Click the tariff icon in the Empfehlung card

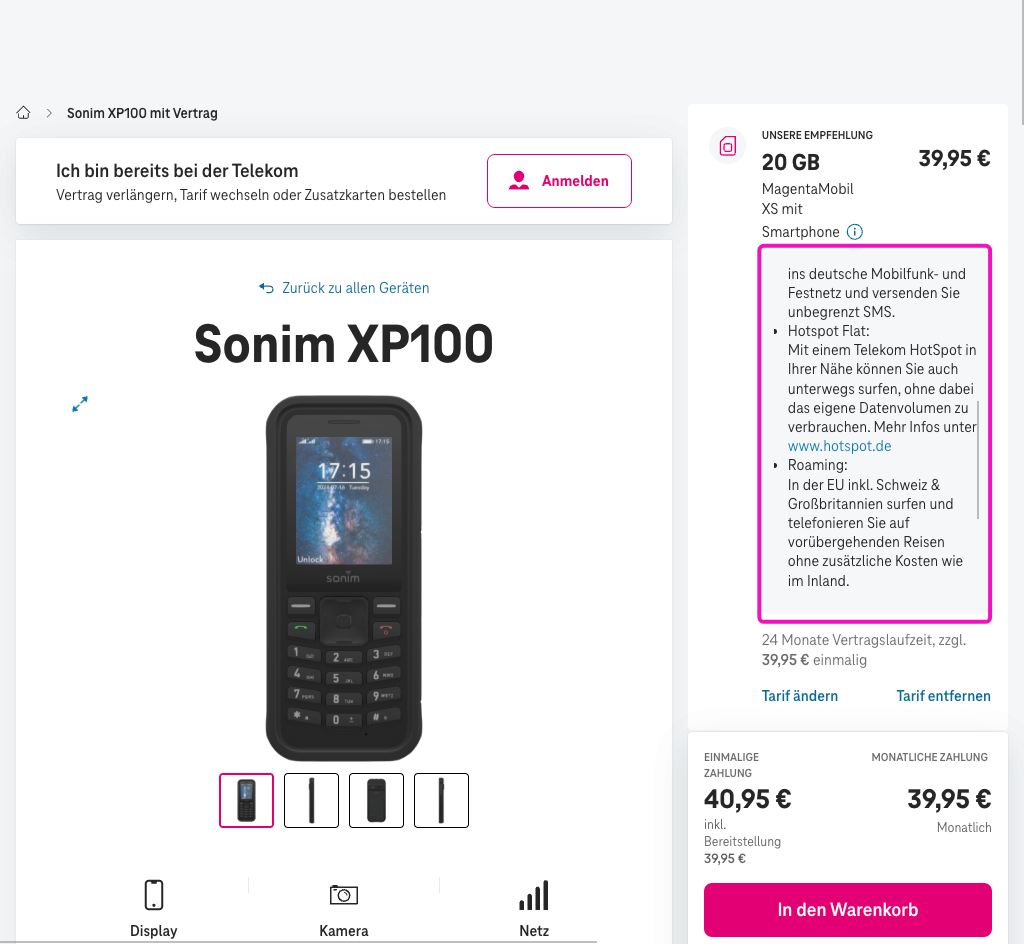pyautogui.click(x=727, y=146)
